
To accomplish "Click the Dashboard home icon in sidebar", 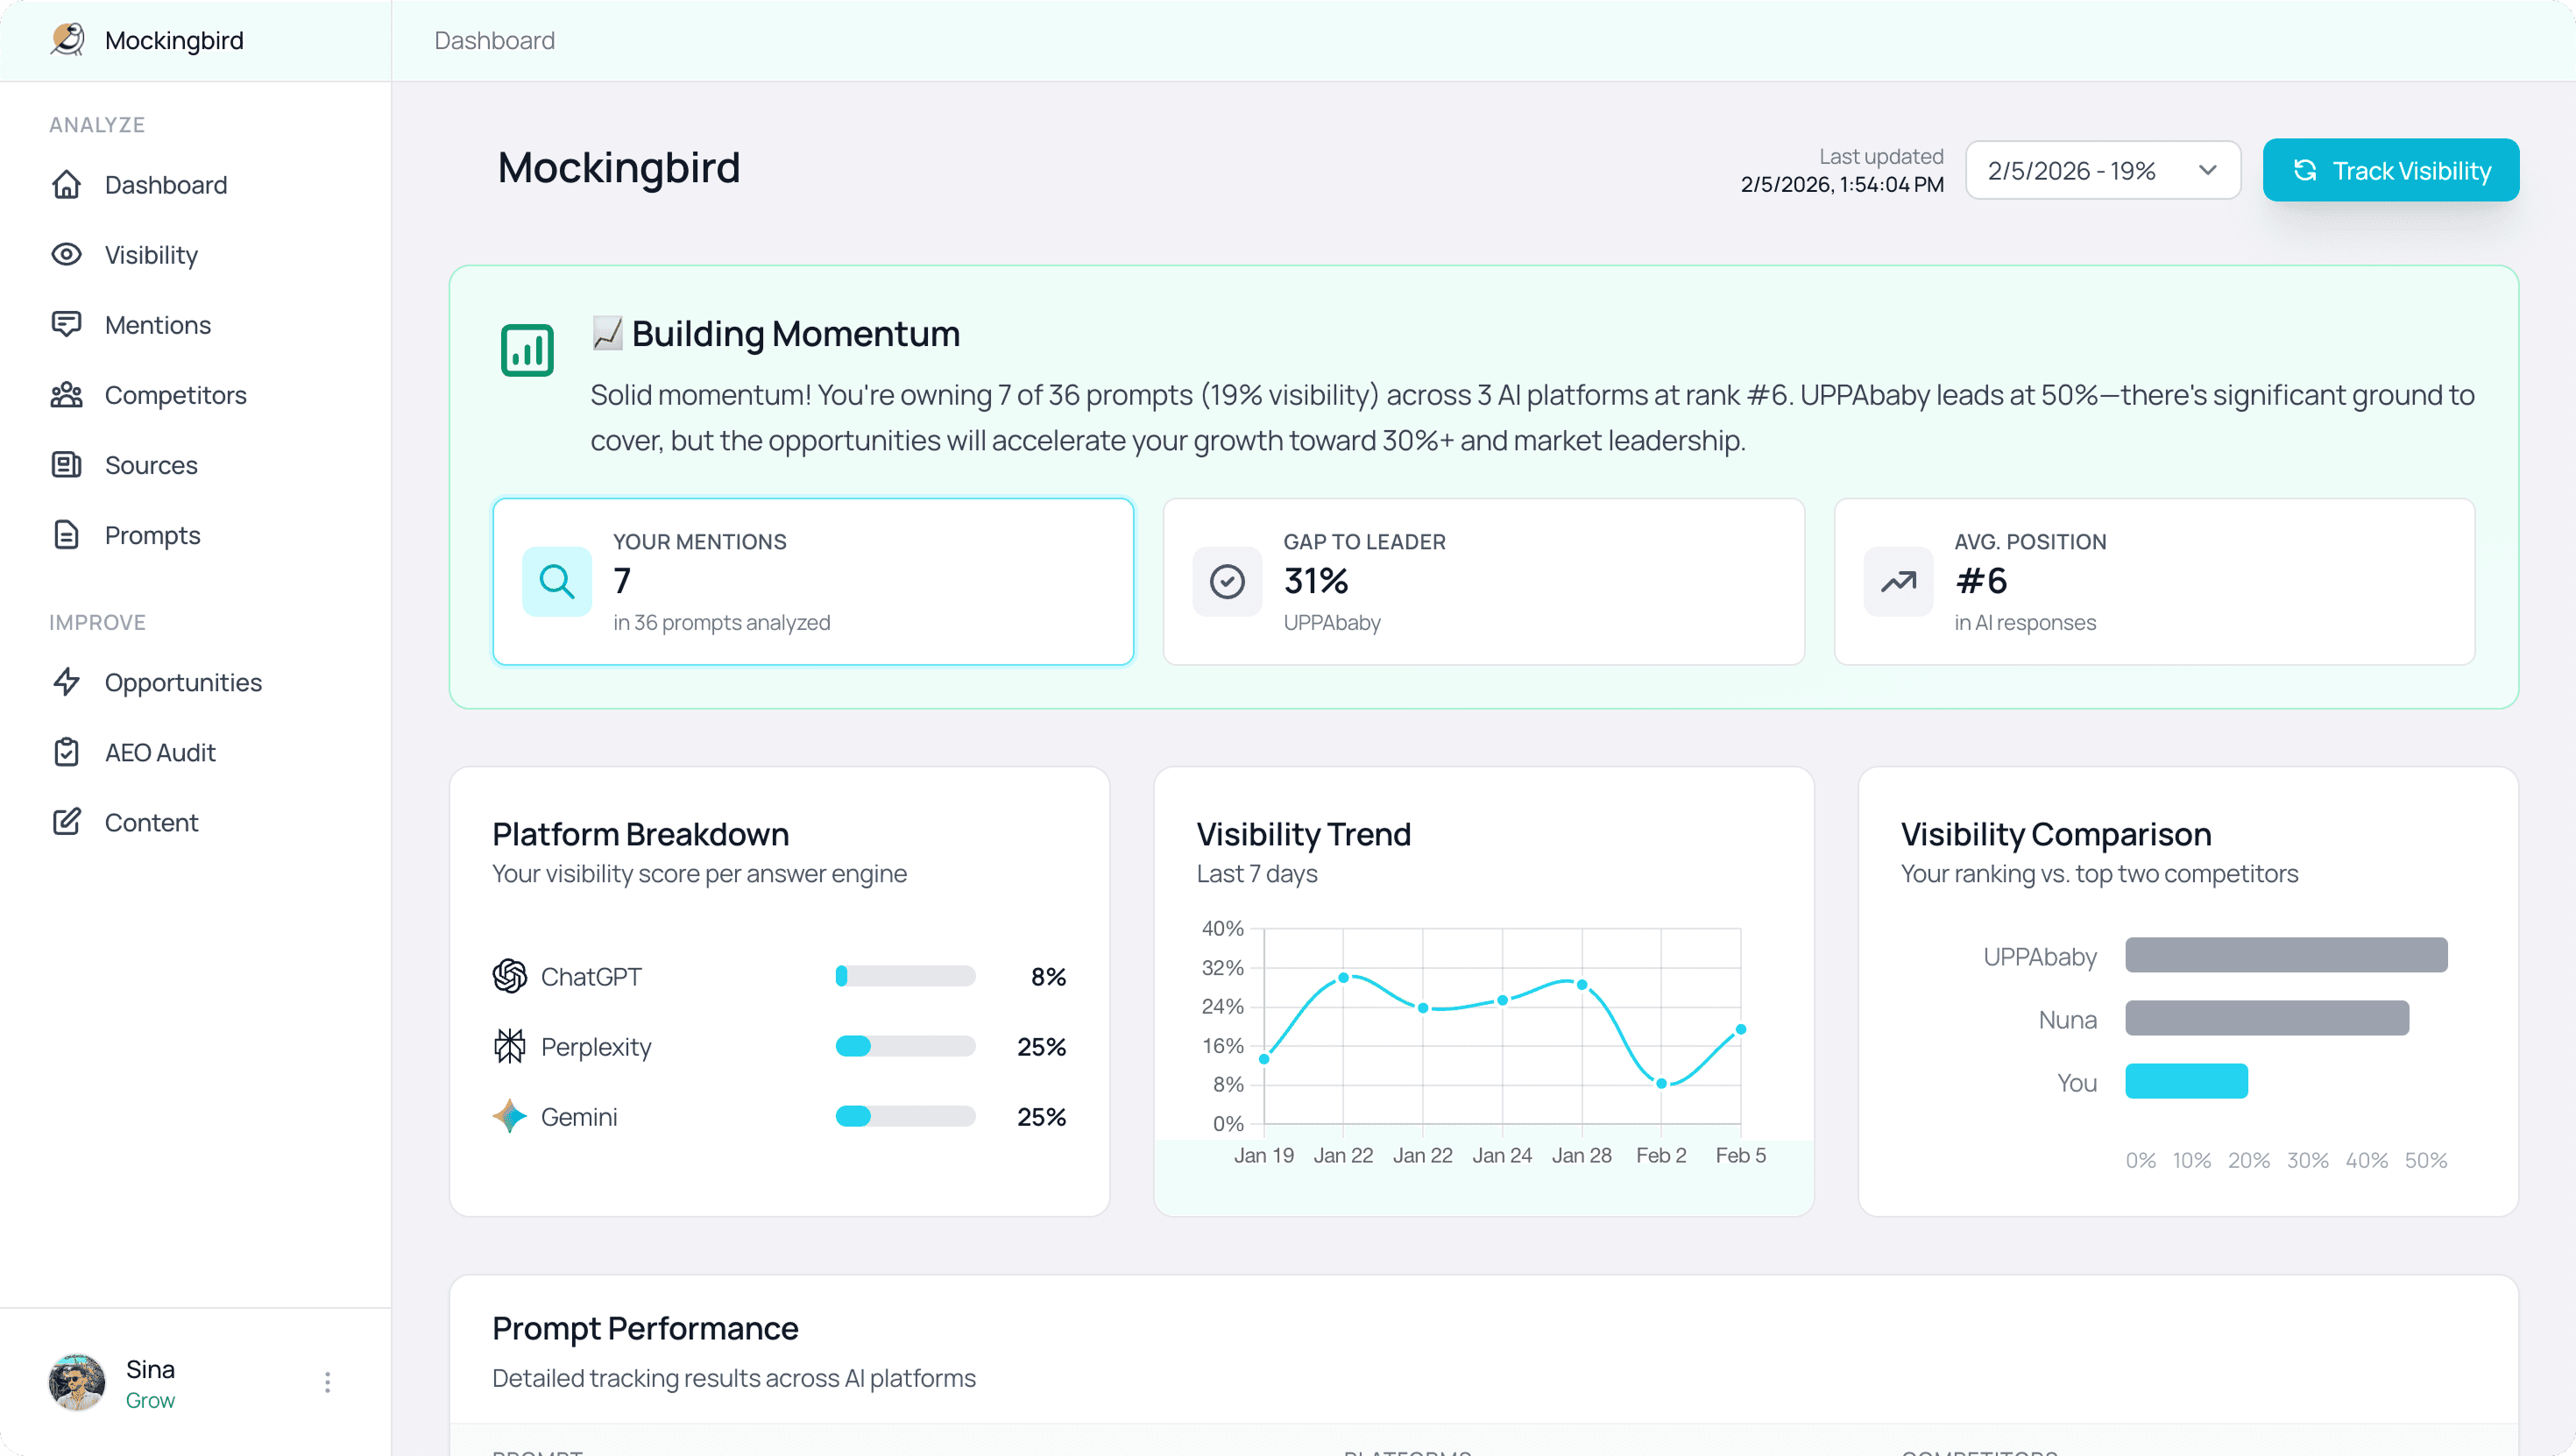I will (66, 185).
